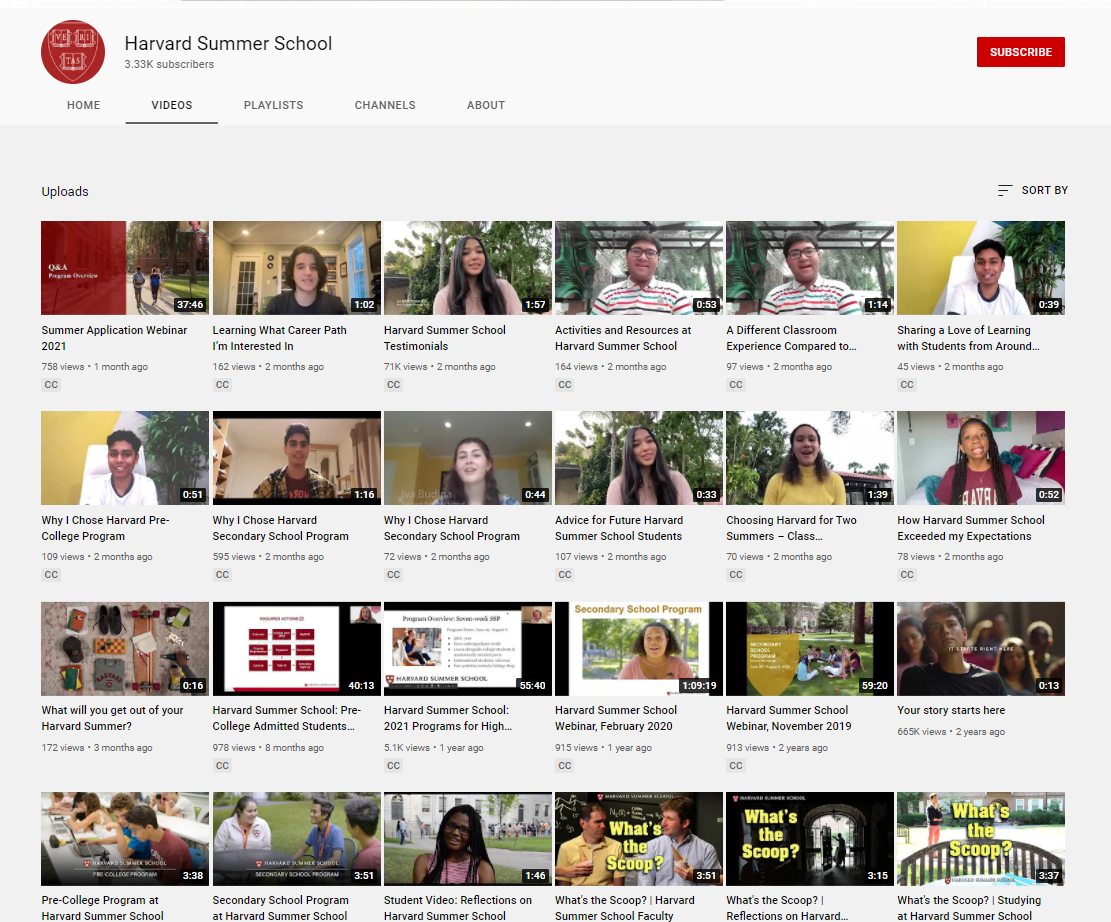Play the Pre-College Admitted Students video thumbnail

pyautogui.click(x=296, y=648)
